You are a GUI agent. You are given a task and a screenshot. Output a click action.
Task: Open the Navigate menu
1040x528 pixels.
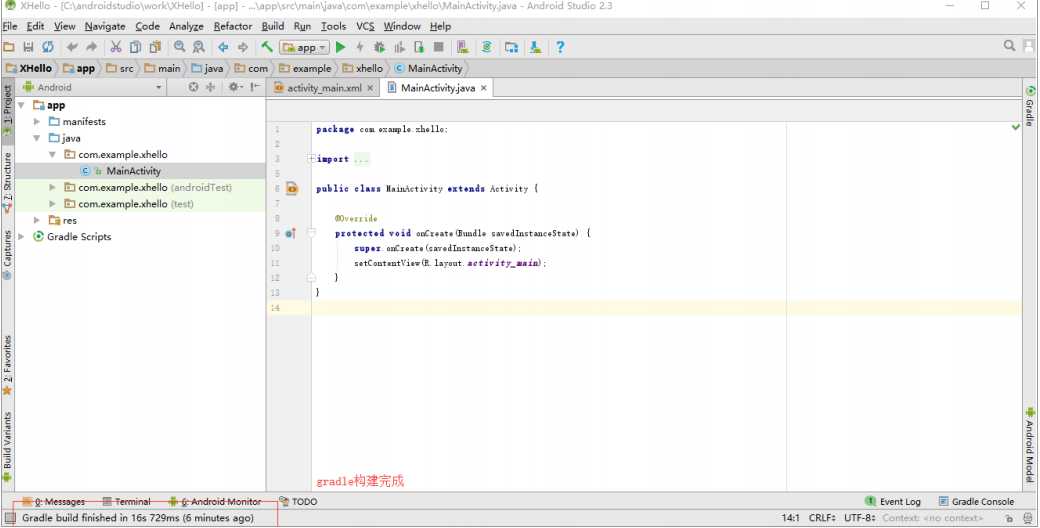pyautogui.click(x=105, y=27)
